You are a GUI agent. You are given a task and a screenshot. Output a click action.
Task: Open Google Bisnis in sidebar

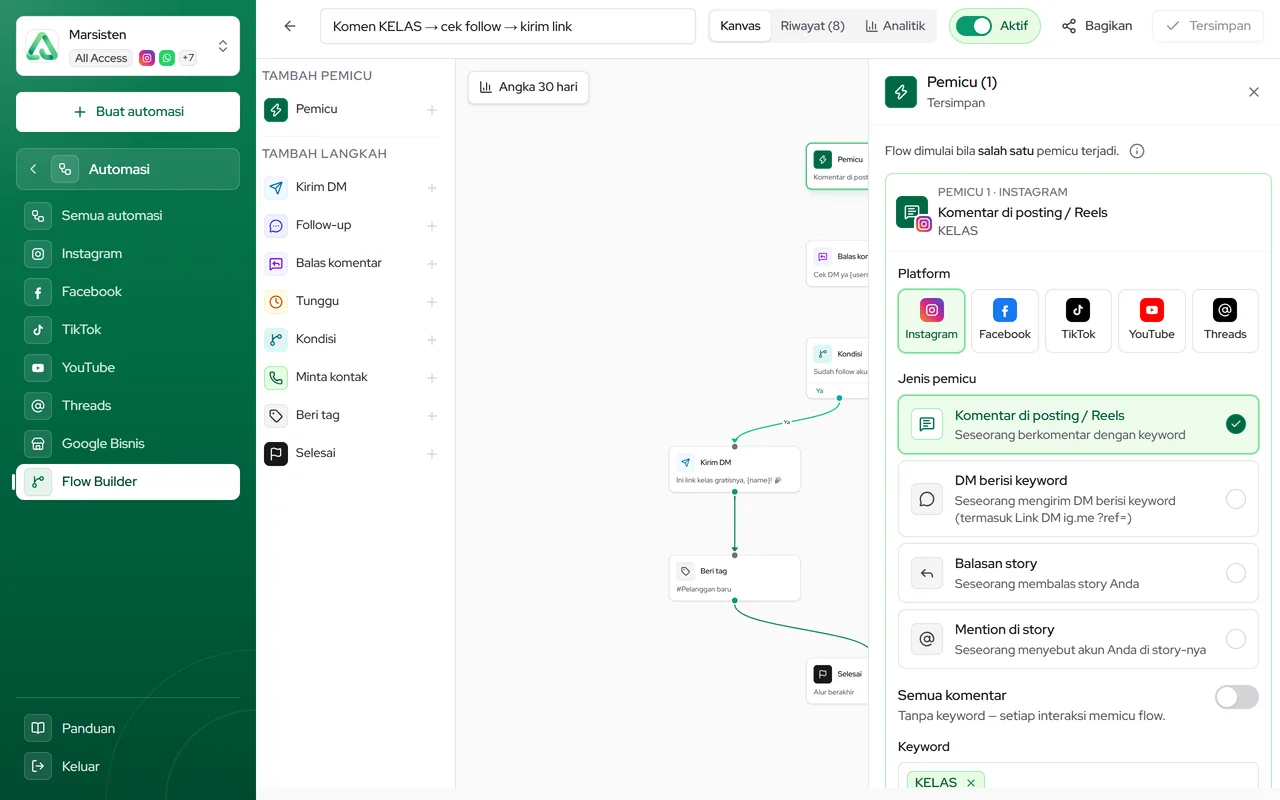click(x=128, y=443)
